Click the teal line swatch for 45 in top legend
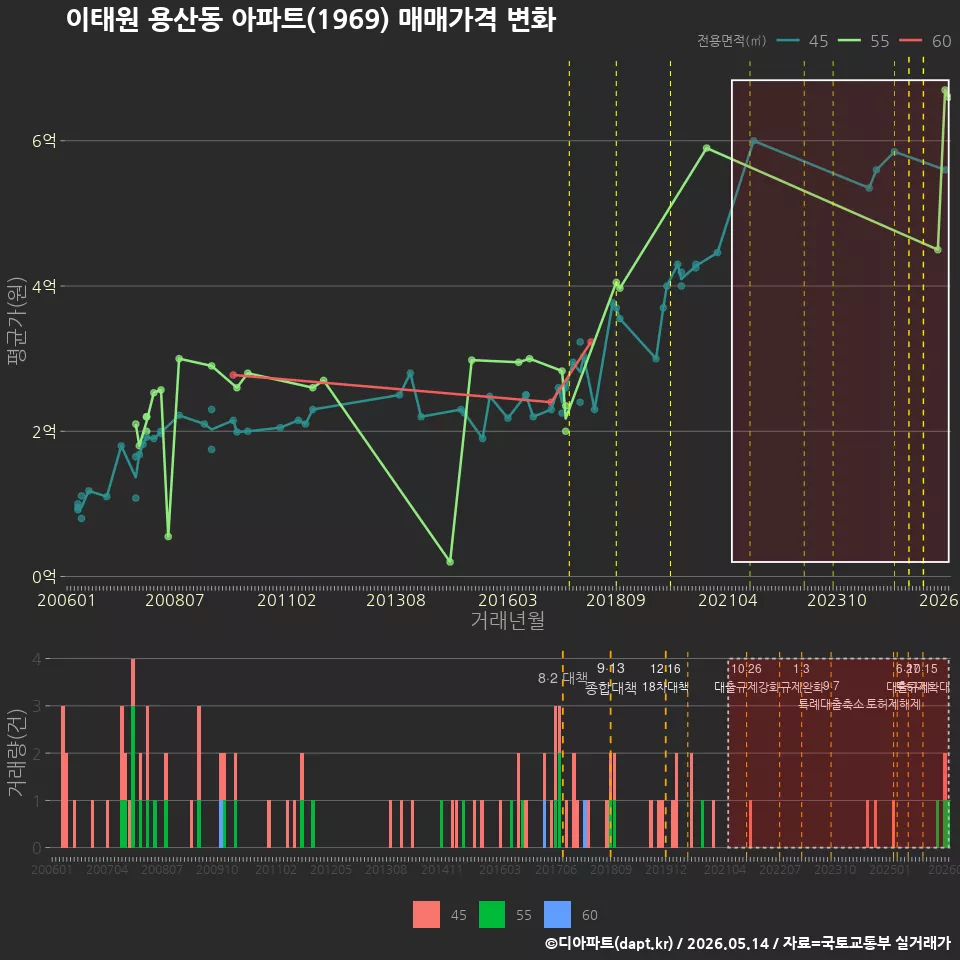This screenshot has width=960, height=960. tap(787, 40)
